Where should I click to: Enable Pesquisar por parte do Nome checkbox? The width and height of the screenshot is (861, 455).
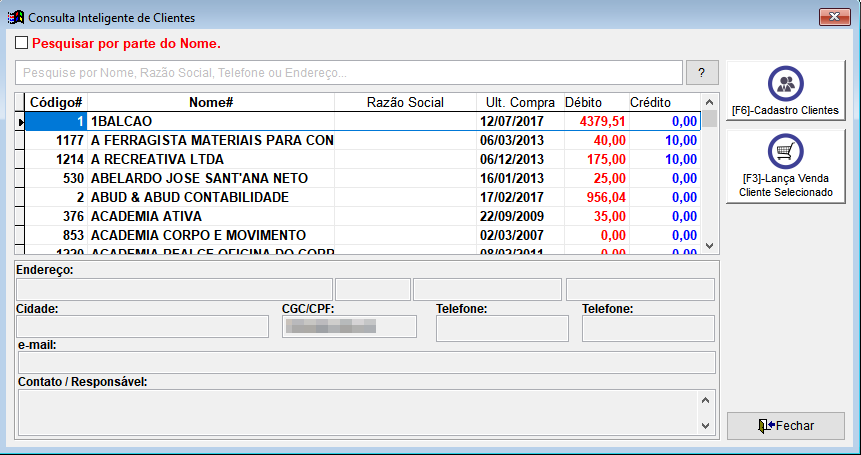21,42
